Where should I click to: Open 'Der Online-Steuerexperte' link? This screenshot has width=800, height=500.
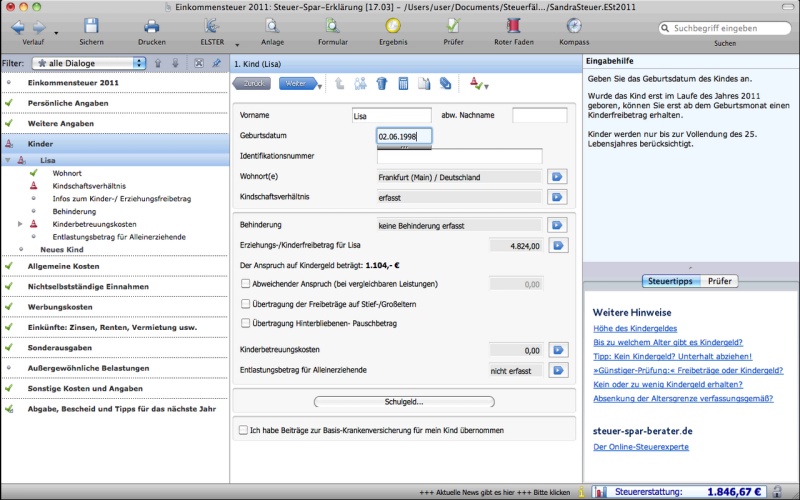point(641,447)
